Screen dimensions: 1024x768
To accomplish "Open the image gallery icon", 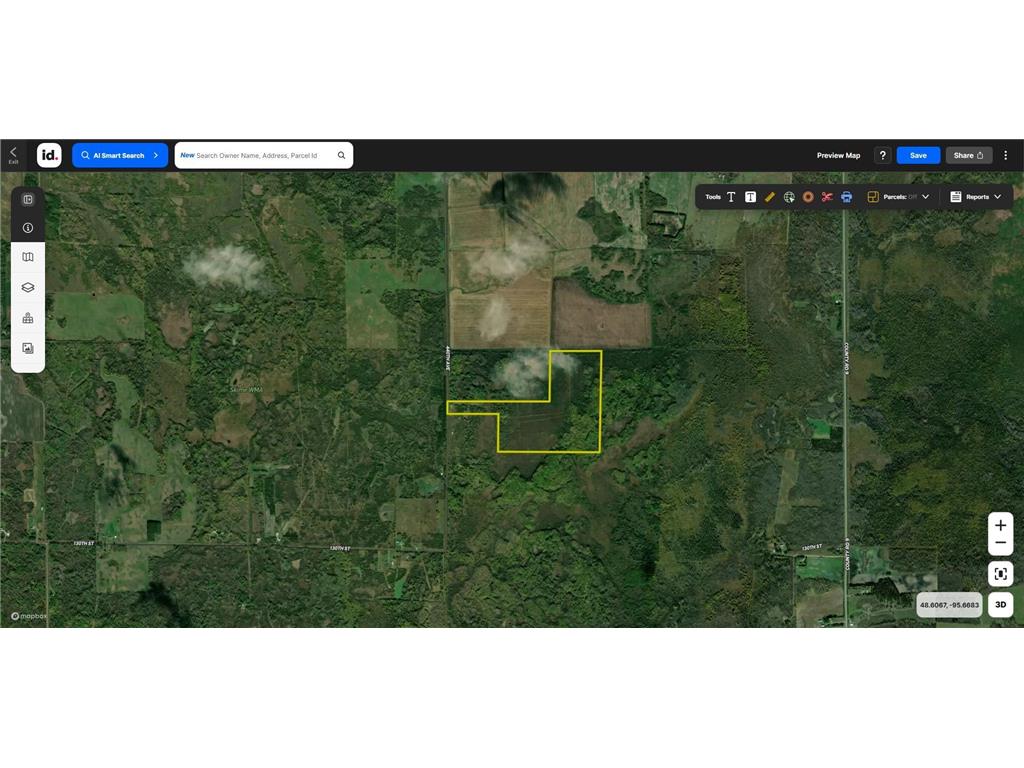I will (x=28, y=348).
